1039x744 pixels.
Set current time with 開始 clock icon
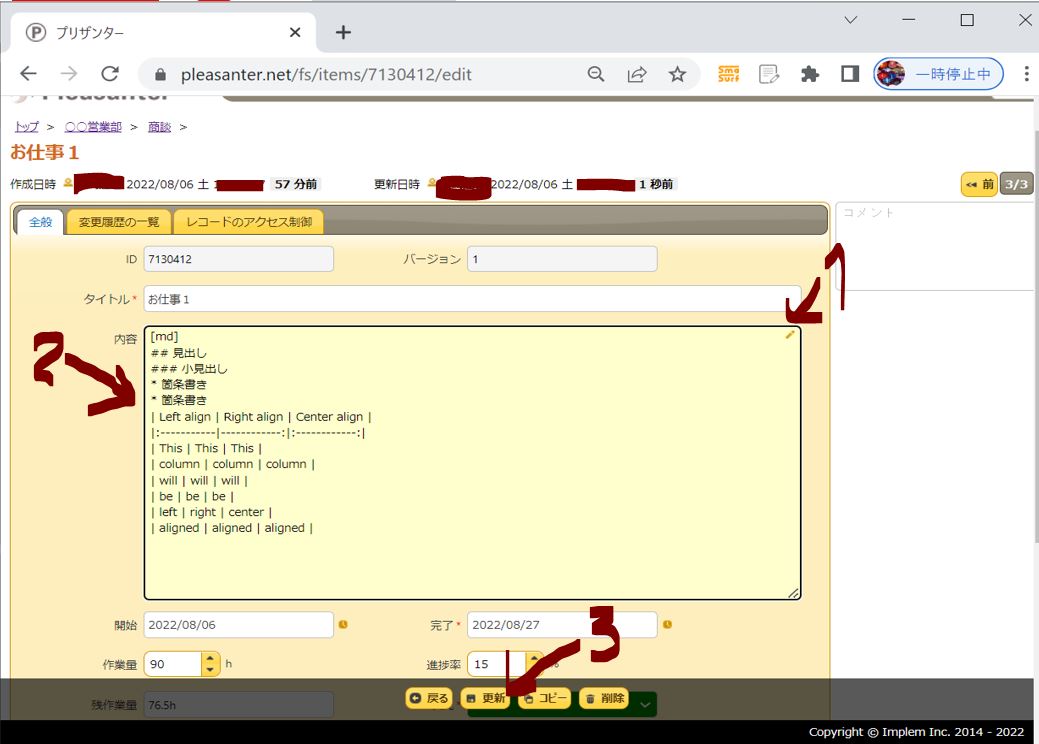pos(343,624)
